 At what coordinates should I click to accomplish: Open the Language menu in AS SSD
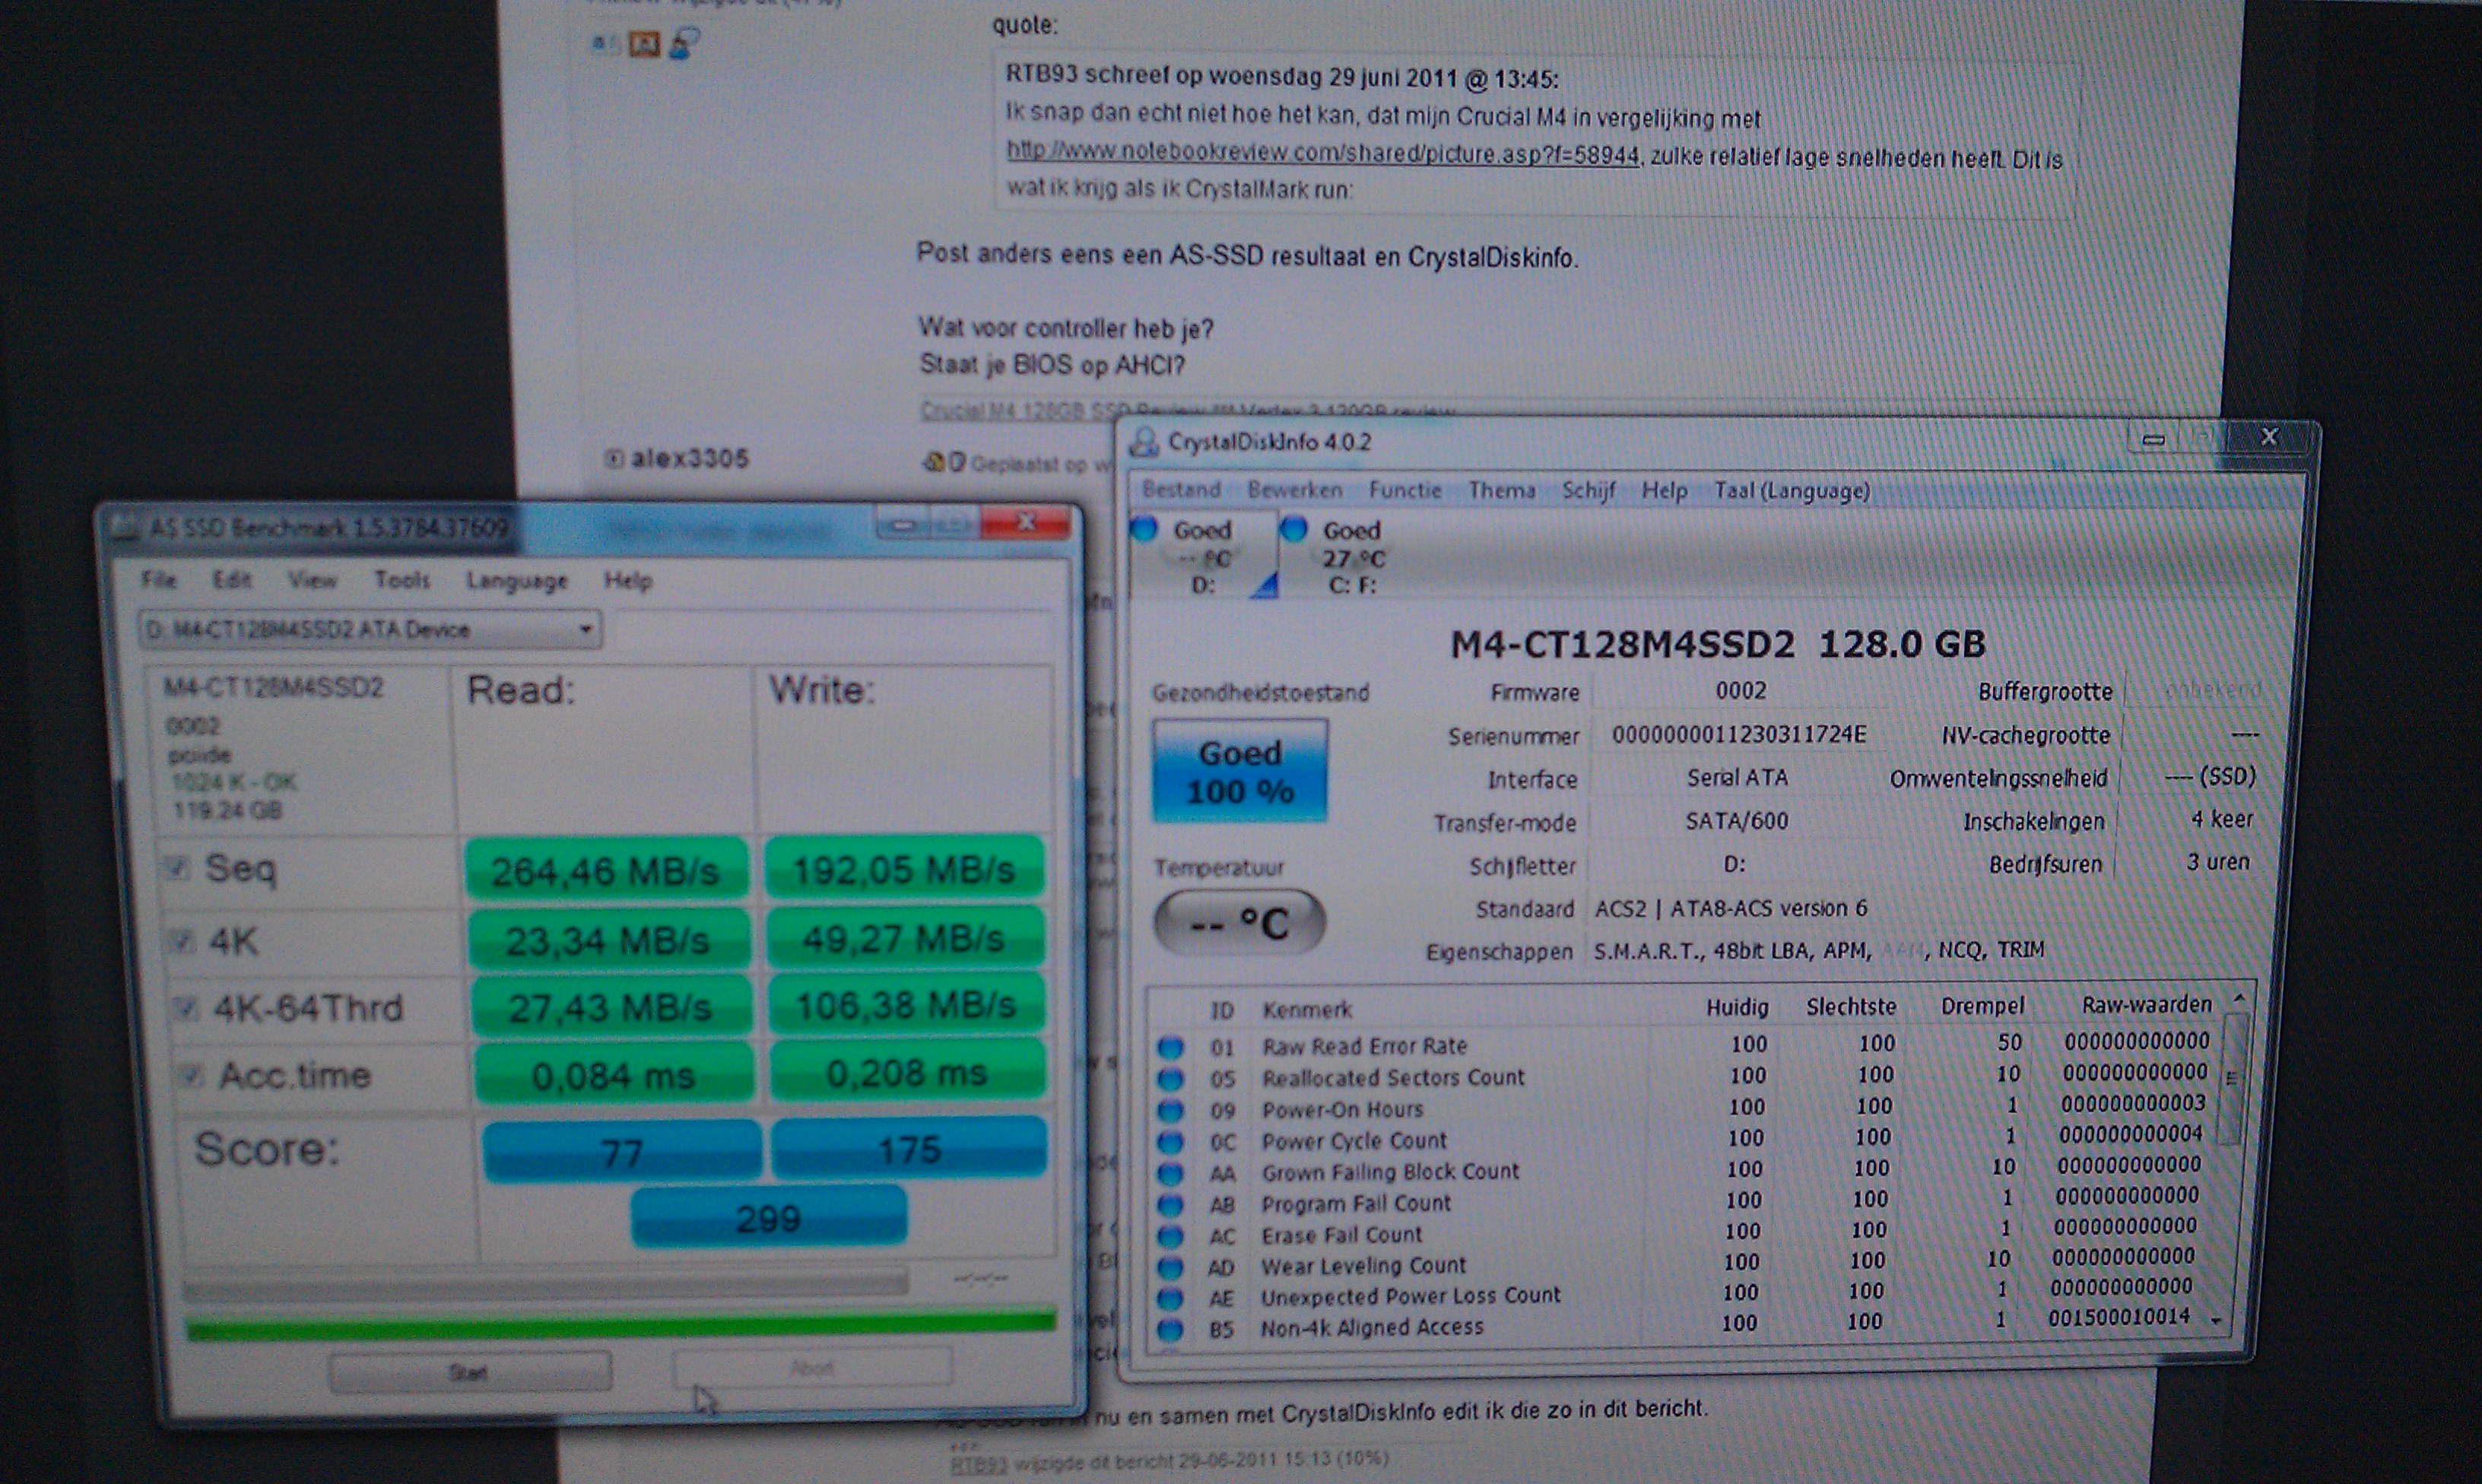pyautogui.click(x=517, y=581)
